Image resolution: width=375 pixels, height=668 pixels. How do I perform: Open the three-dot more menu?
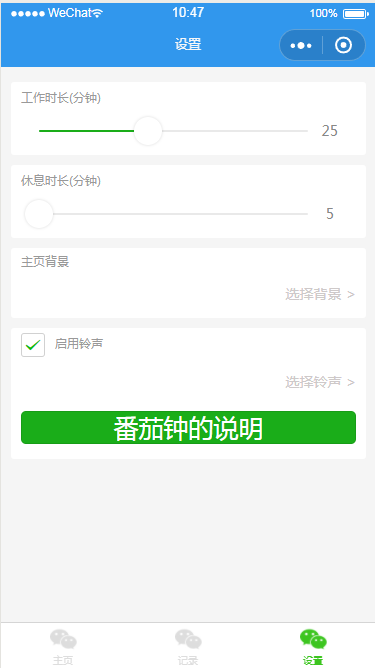[x=301, y=46]
